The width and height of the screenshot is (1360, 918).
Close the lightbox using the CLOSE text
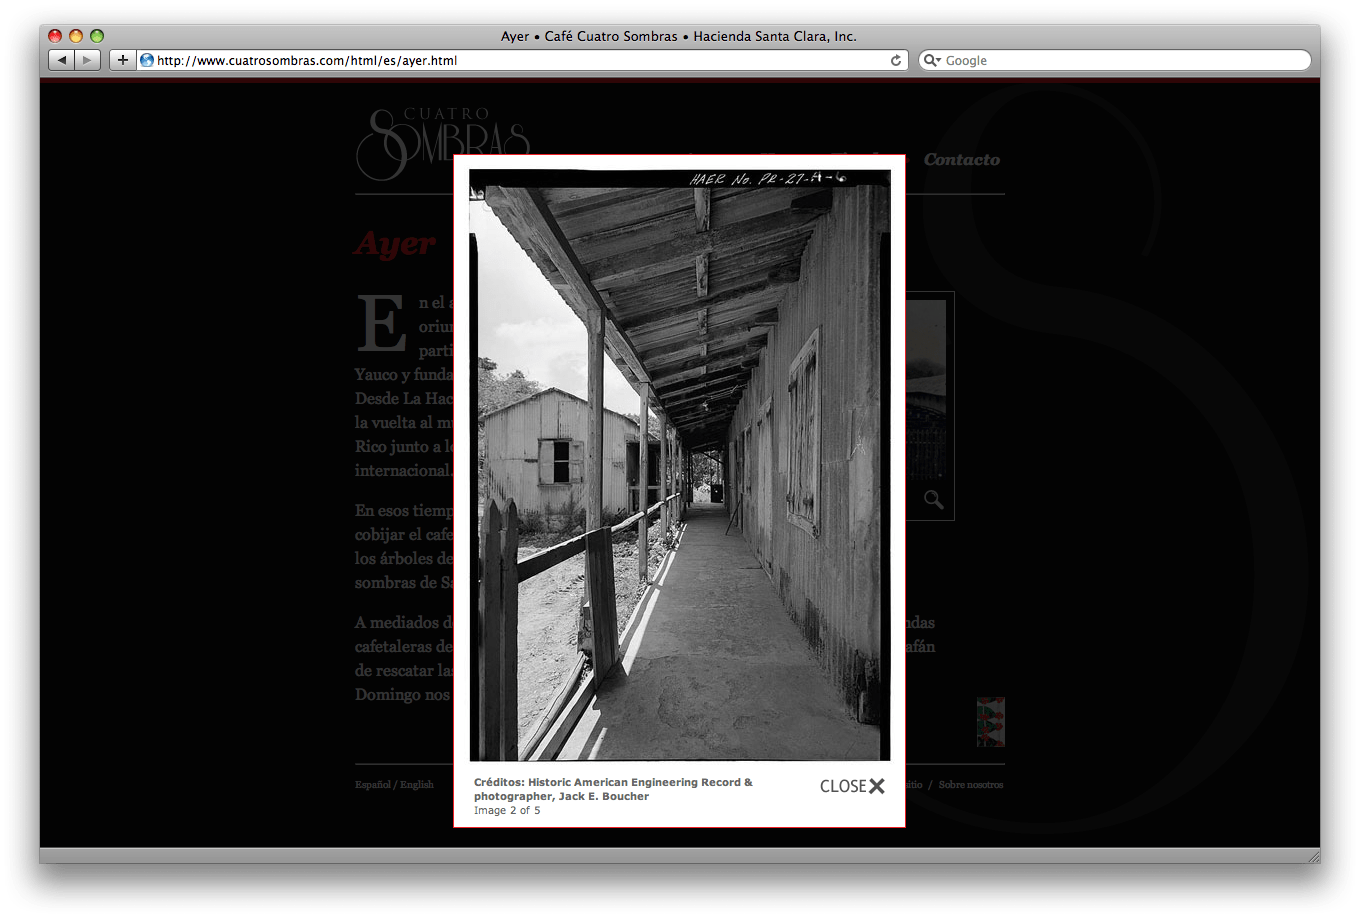[x=842, y=787]
